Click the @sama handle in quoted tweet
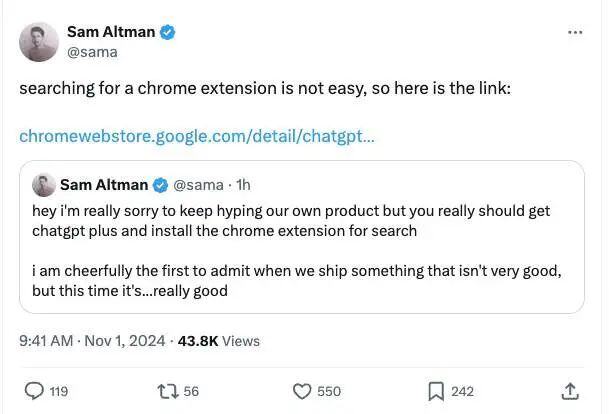The height and width of the screenshot is (414, 609). coord(198,185)
